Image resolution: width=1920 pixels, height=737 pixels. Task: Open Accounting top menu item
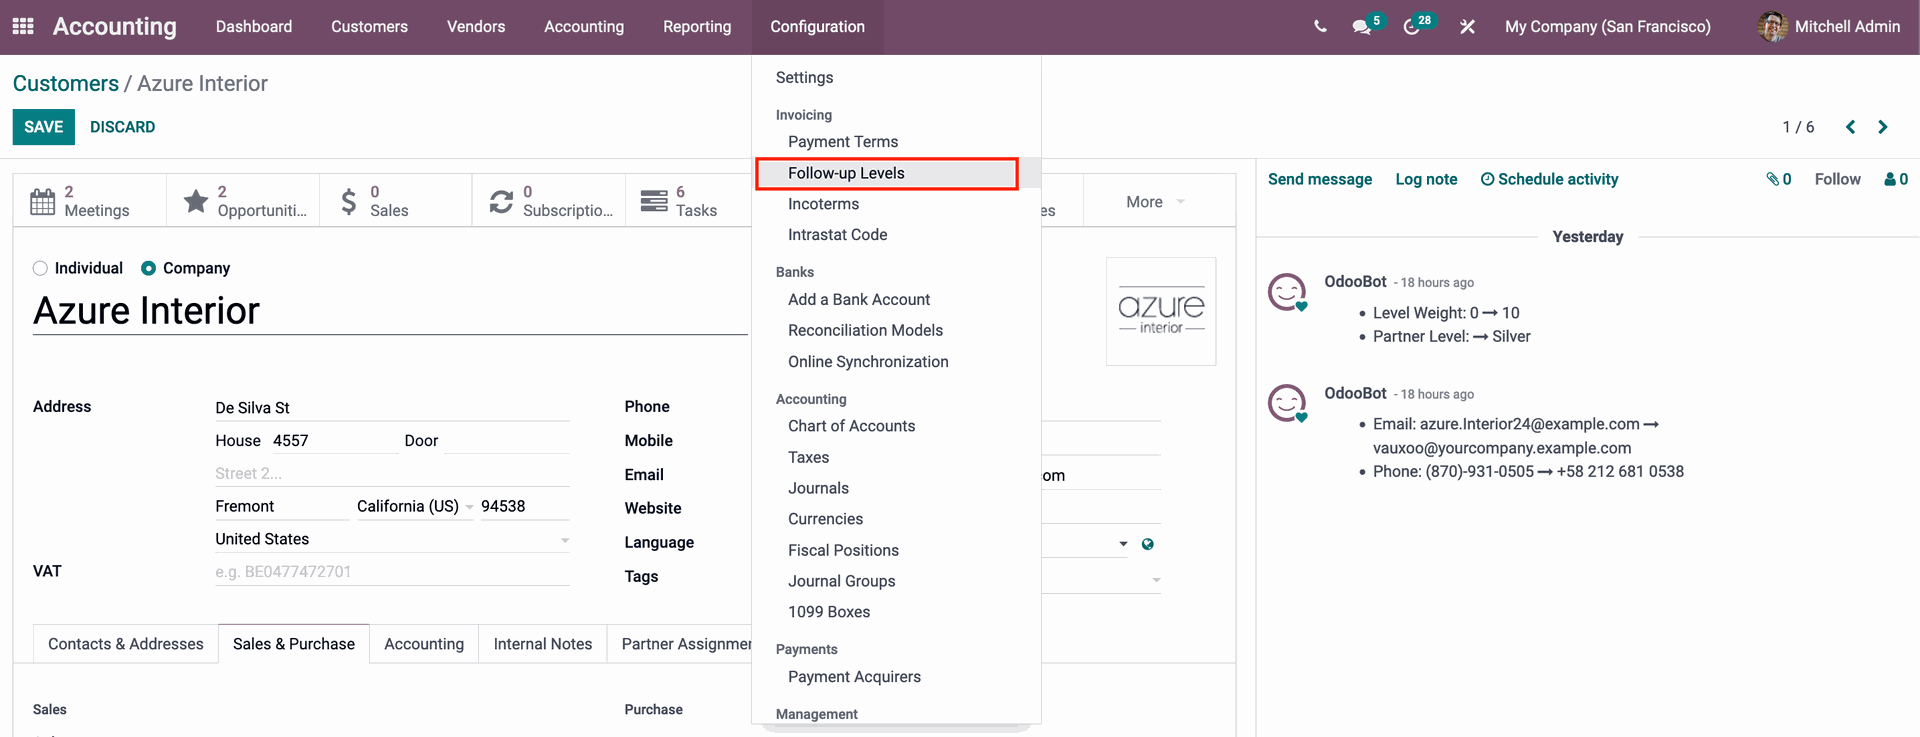pos(584,27)
